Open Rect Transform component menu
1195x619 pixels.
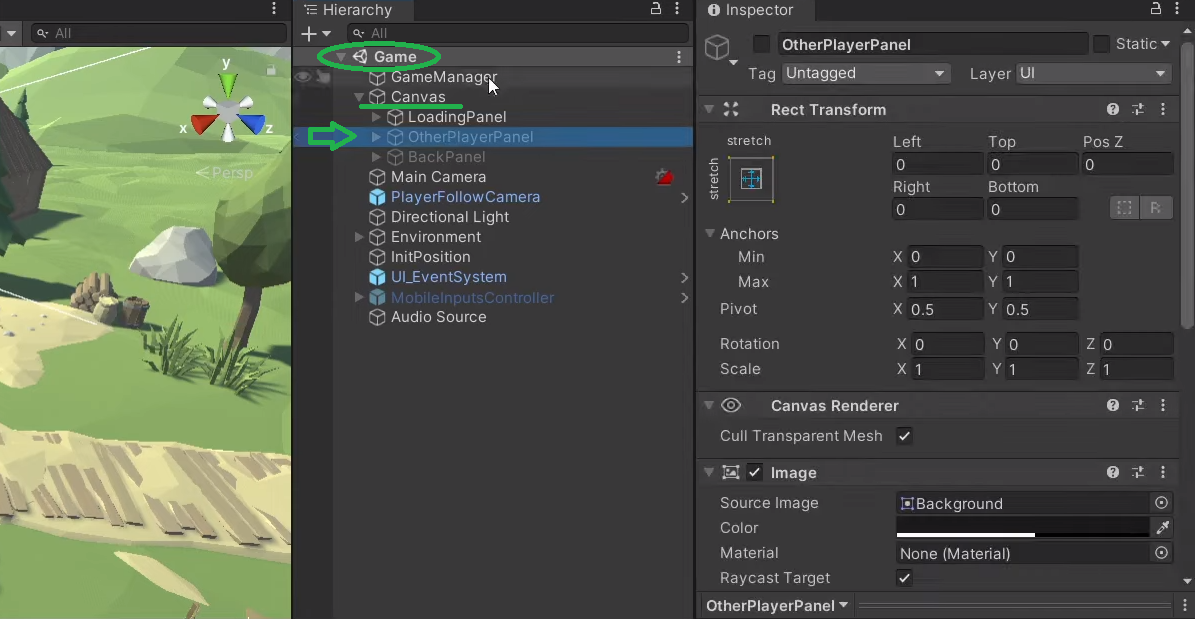tap(1163, 110)
